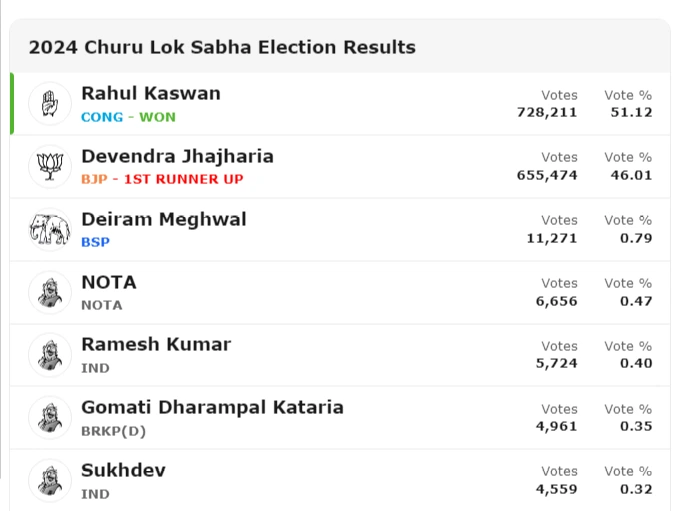
Task: Click the CONG - WON party label
Action: tap(128, 117)
